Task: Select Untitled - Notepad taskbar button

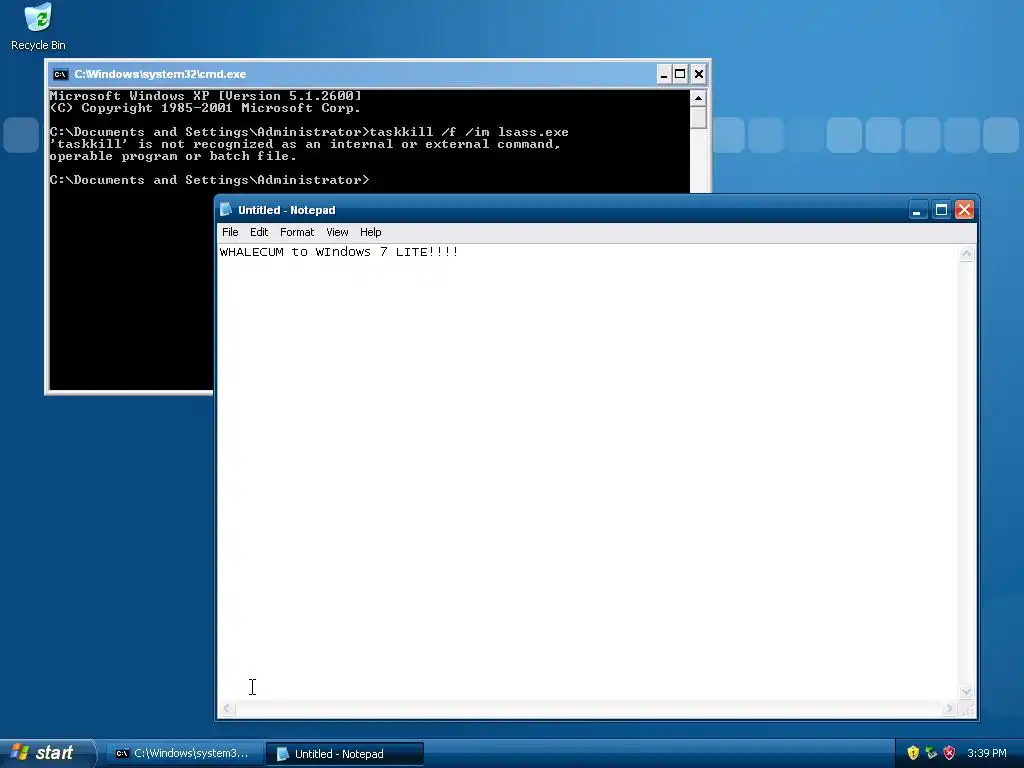Action: pyautogui.click(x=345, y=754)
